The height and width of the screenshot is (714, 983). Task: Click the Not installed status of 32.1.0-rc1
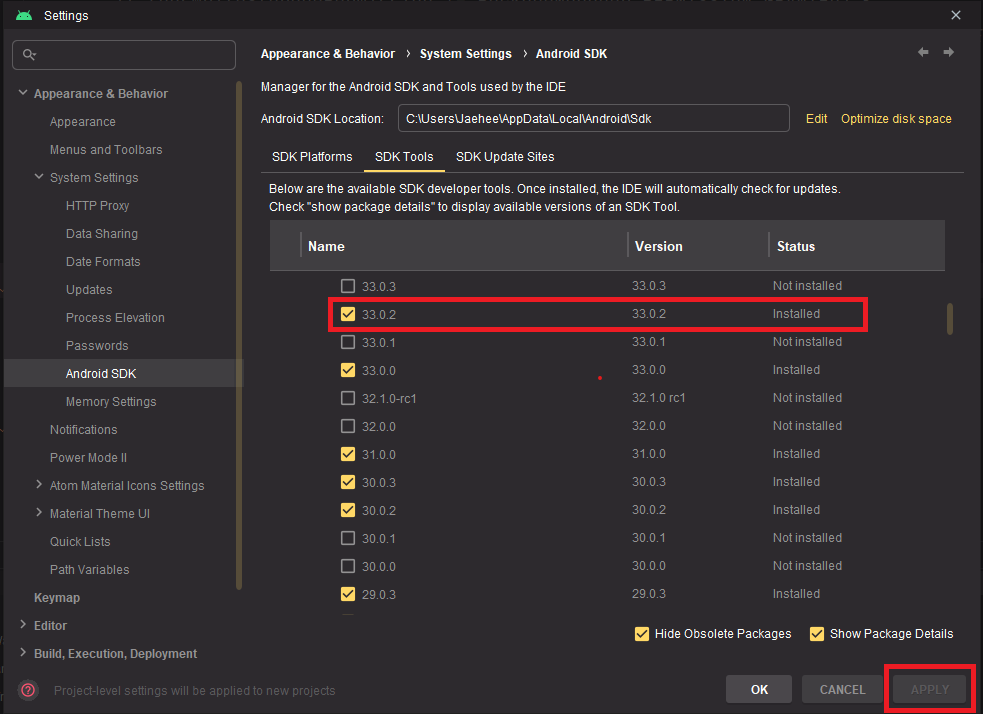tap(807, 398)
